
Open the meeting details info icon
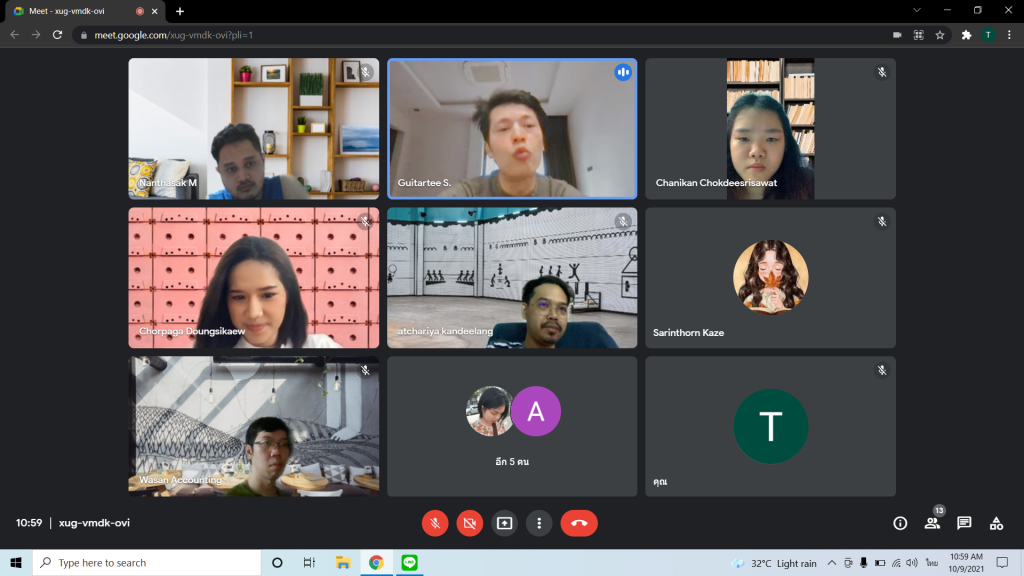(x=900, y=523)
